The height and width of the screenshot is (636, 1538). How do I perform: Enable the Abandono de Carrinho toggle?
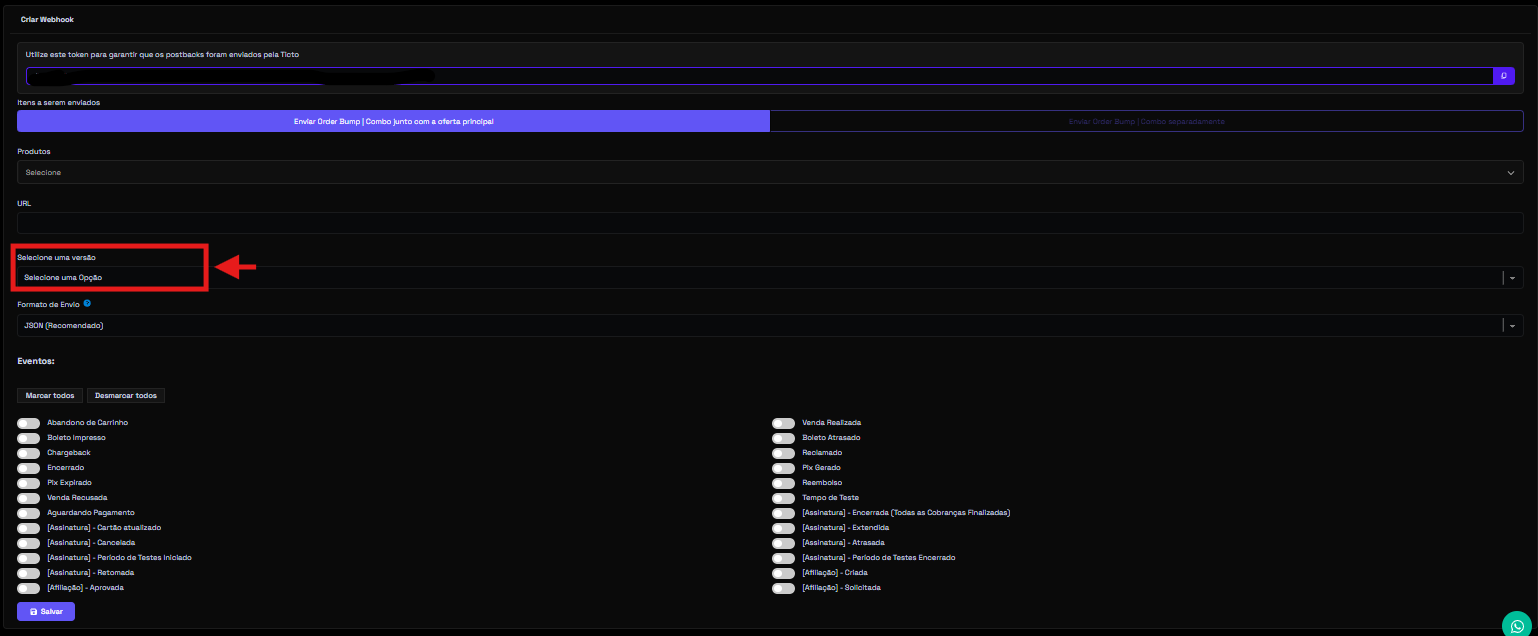pos(29,423)
